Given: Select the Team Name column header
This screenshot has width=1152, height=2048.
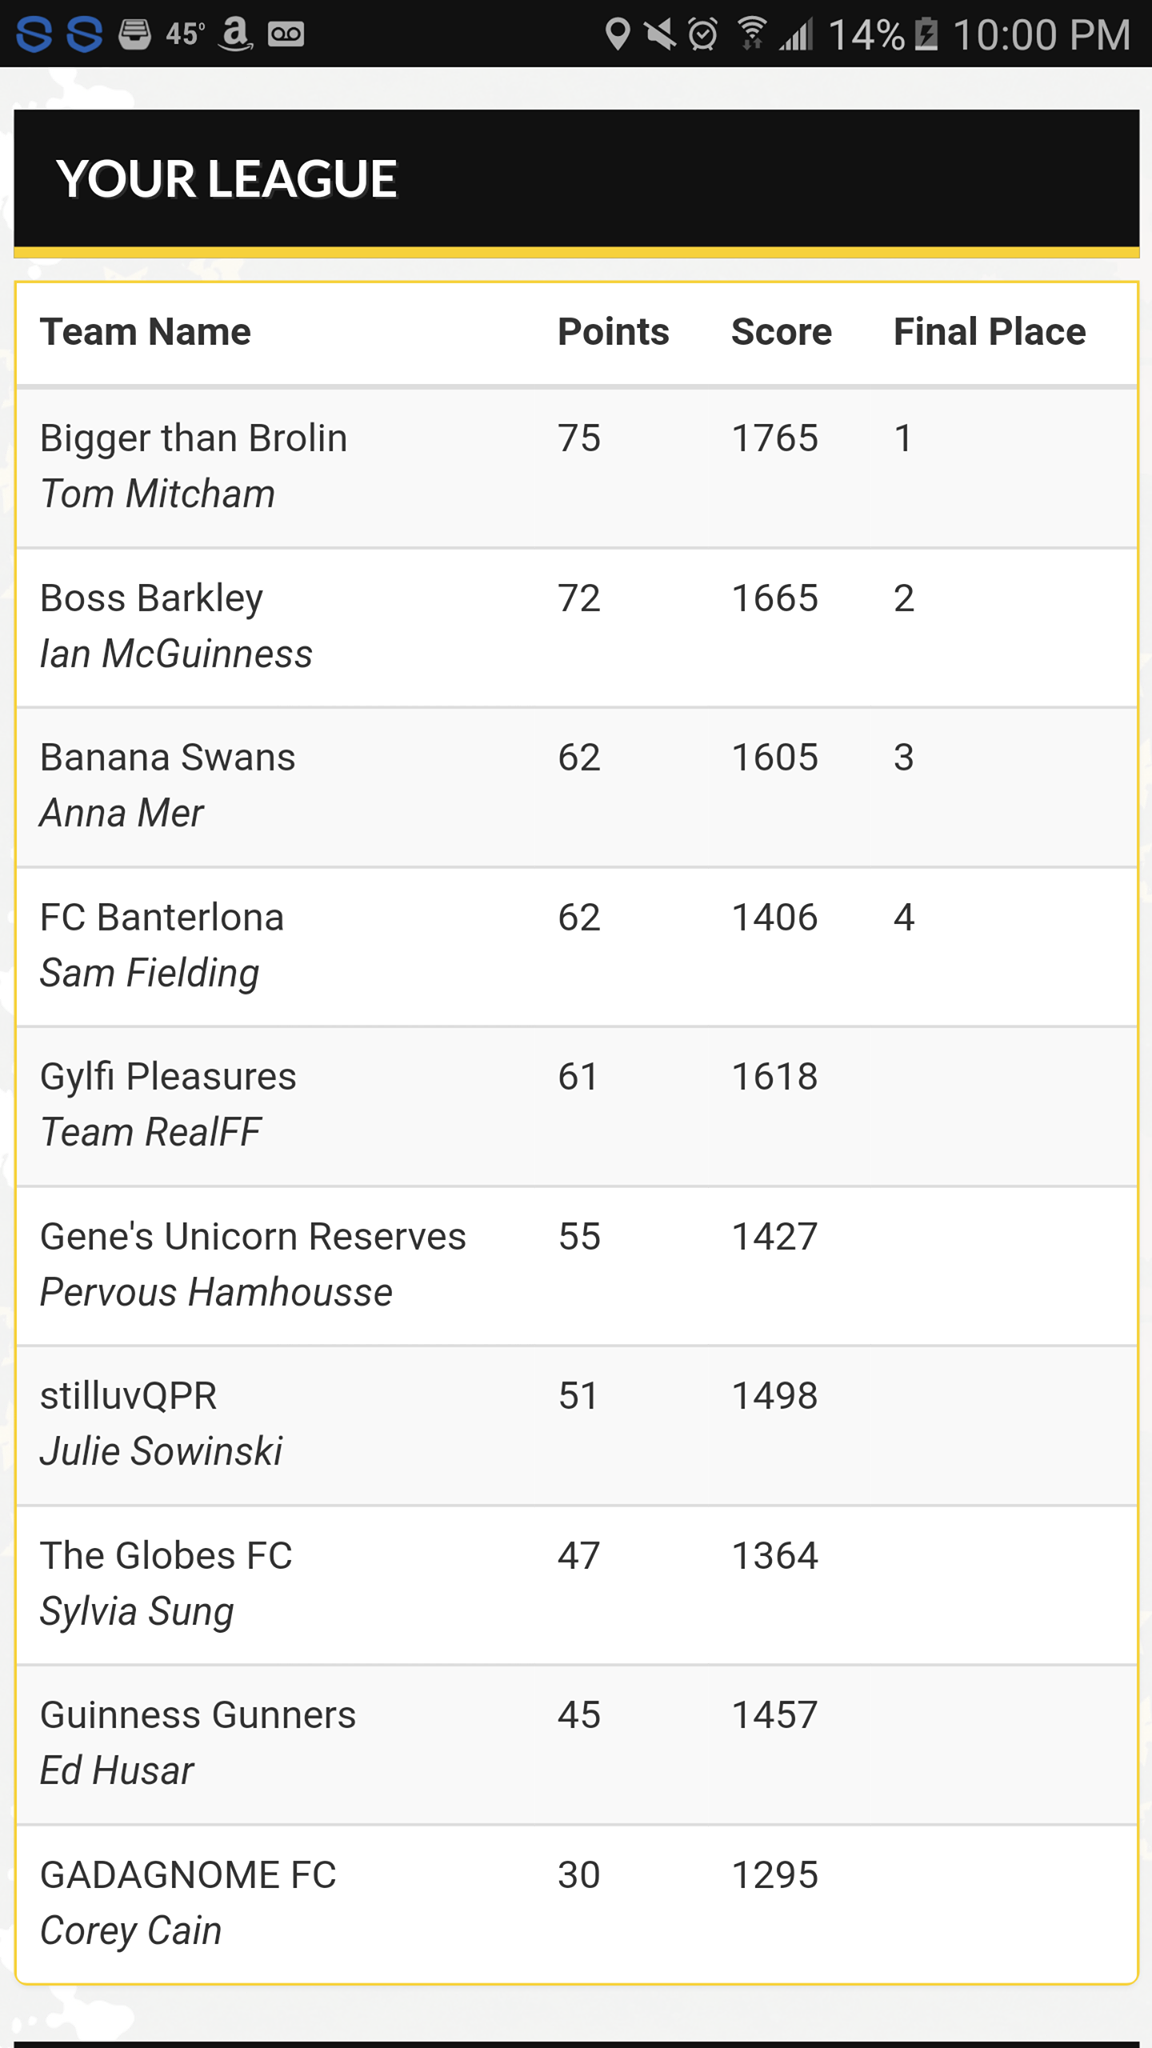Looking at the screenshot, I should (x=145, y=332).
